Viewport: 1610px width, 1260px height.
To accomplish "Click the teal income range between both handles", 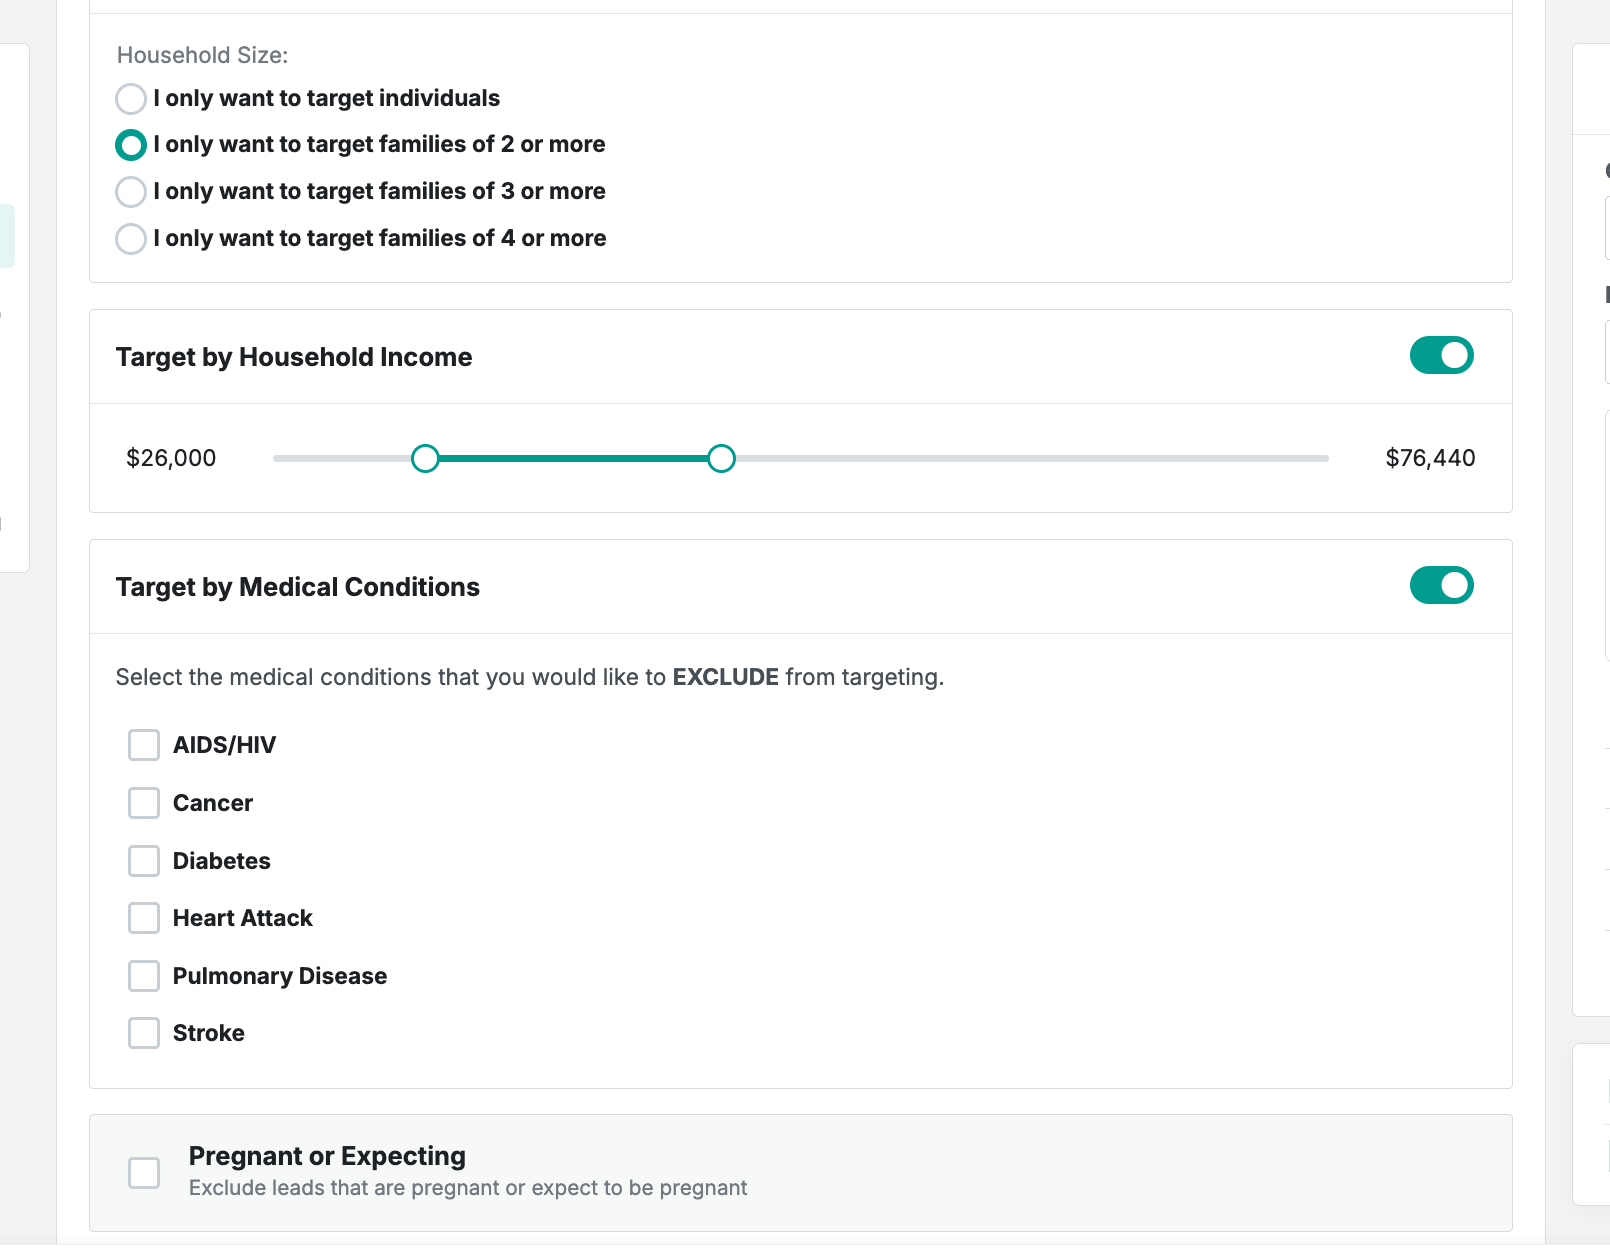I will coord(573,459).
